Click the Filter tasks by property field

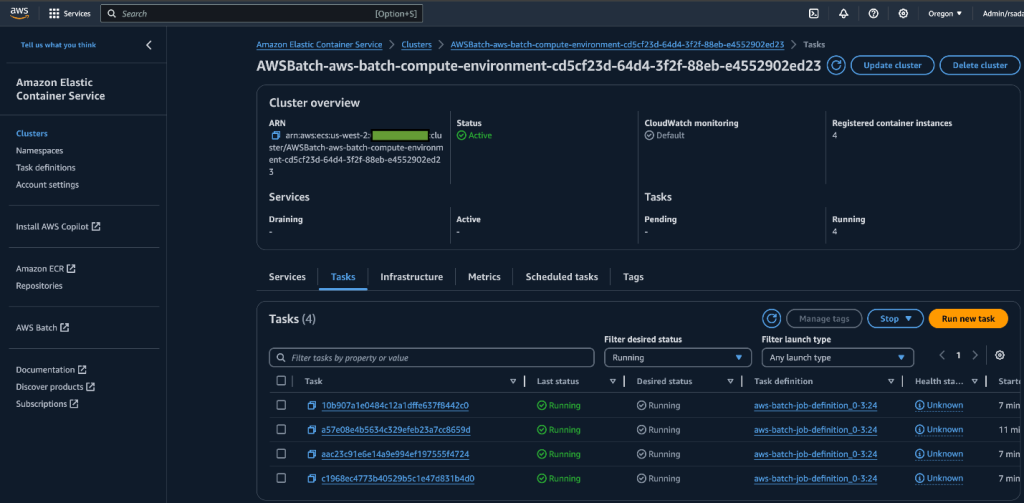(432, 357)
